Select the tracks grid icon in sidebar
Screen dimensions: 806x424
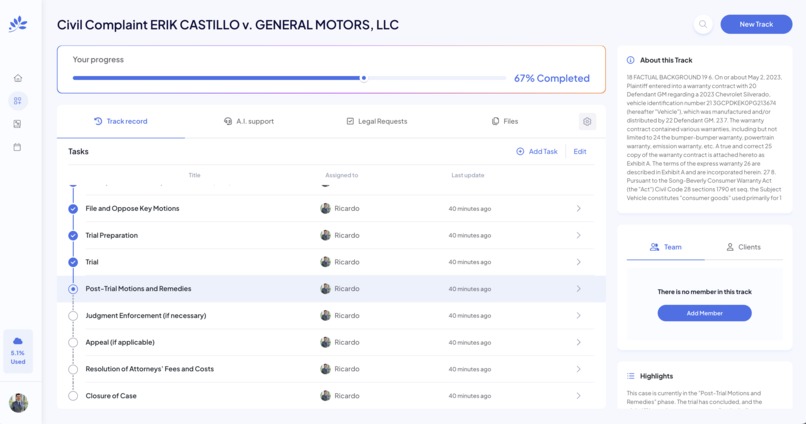pyautogui.click(x=18, y=101)
